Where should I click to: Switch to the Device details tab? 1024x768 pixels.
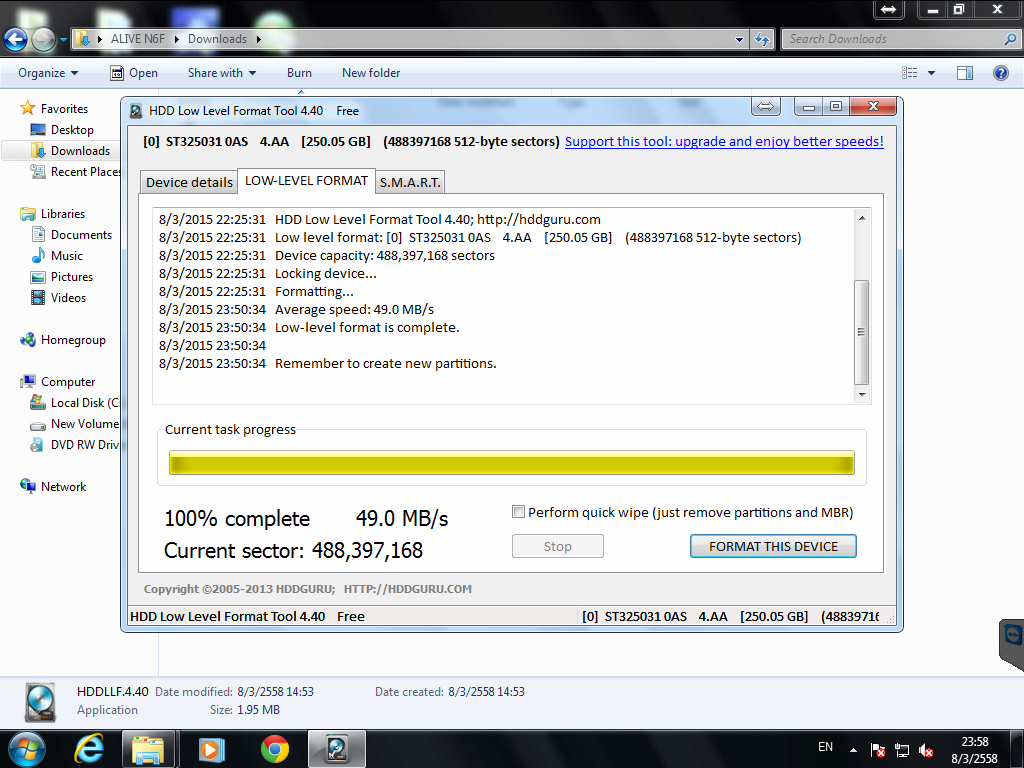pyautogui.click(x=189, y=182)
